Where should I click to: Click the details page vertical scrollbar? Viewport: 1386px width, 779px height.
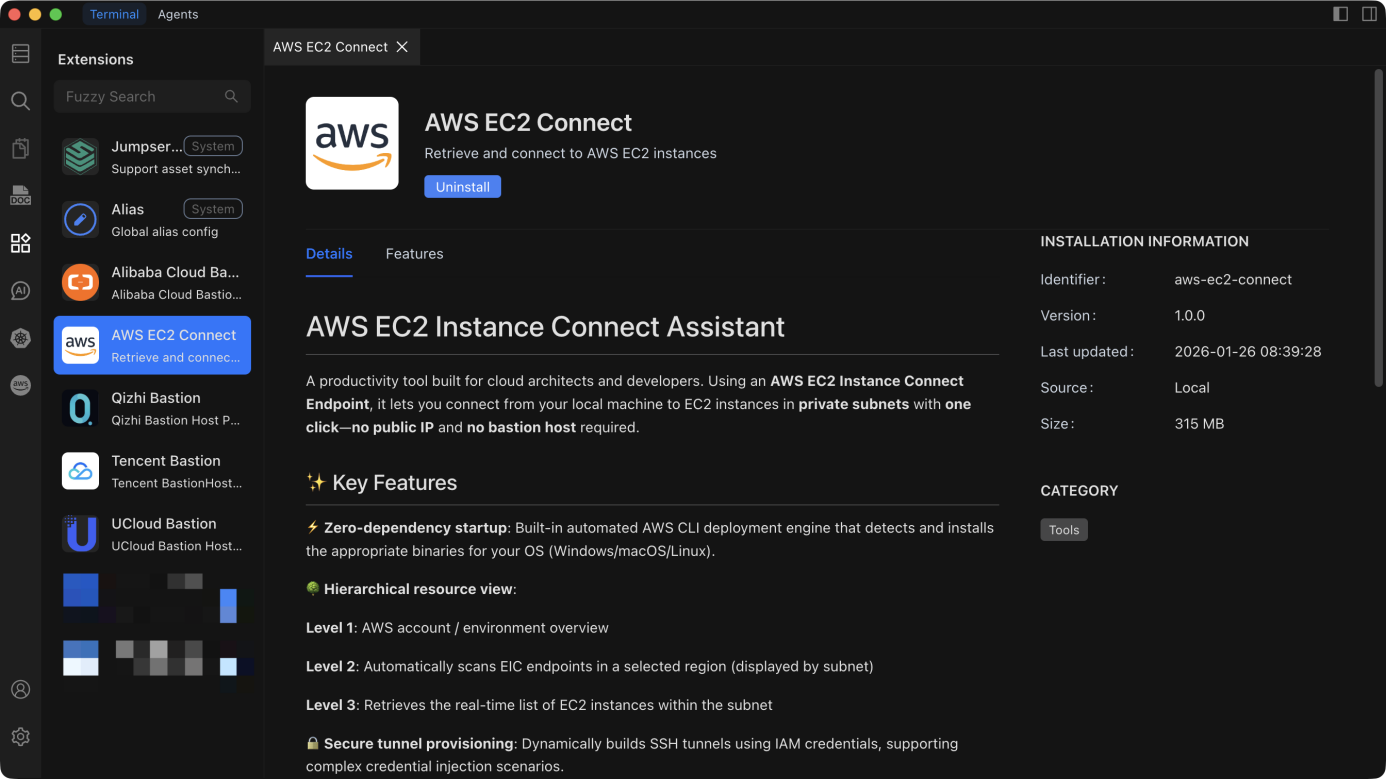tap(1378, 230)
